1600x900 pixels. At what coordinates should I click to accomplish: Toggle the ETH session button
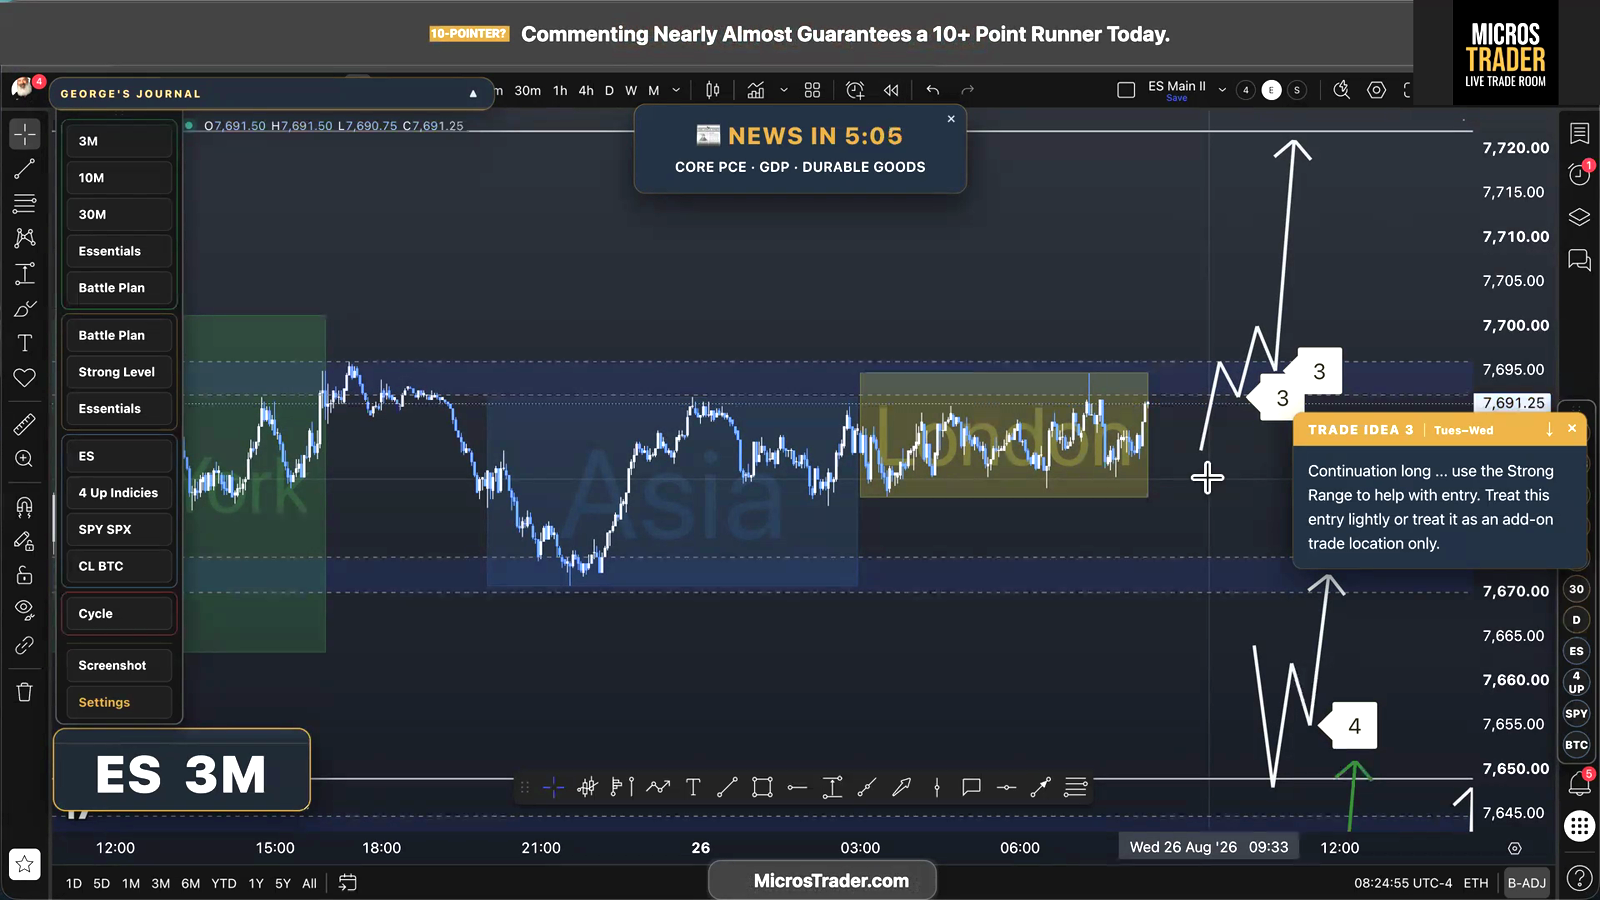tap(1476, 883)
